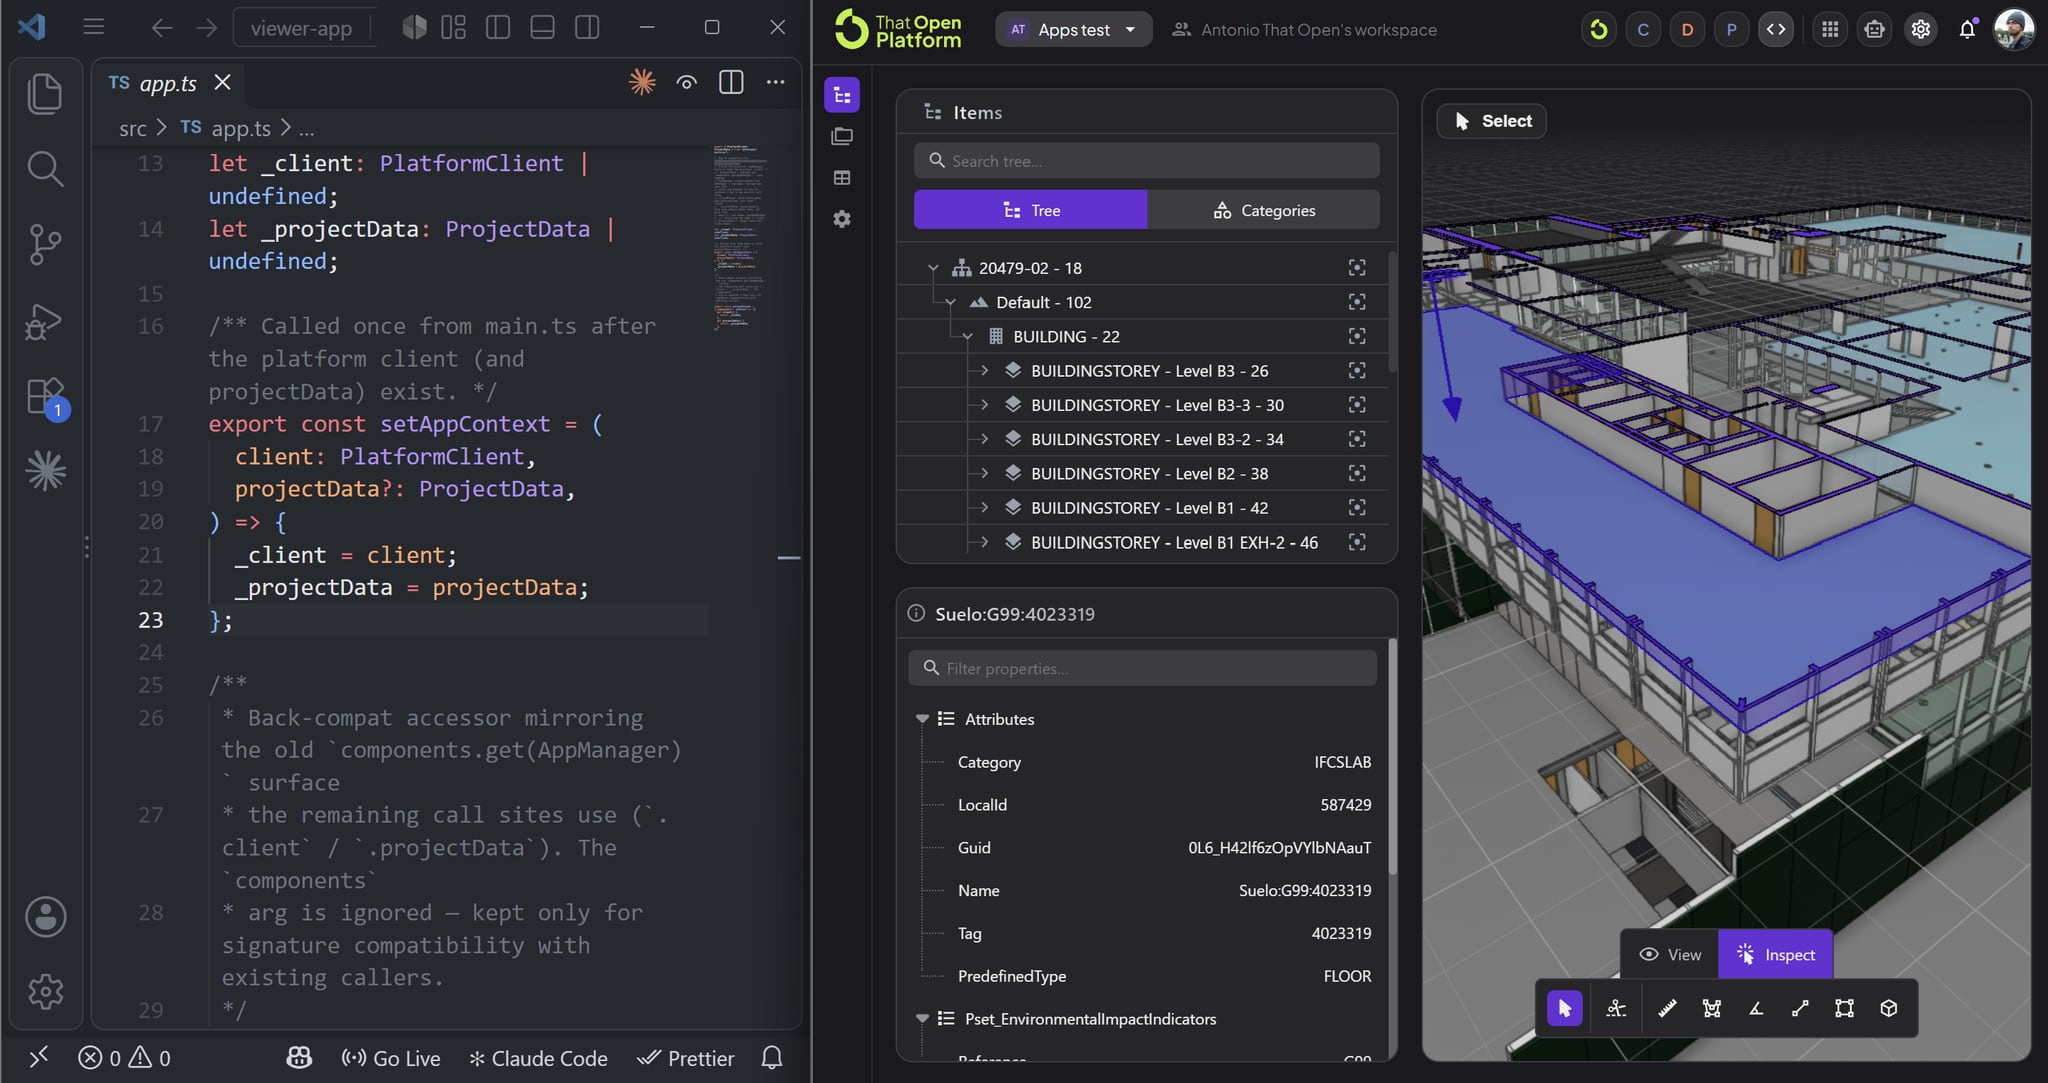Switch to the Tree tab
The image size is (2048, 1083).
1030,210
